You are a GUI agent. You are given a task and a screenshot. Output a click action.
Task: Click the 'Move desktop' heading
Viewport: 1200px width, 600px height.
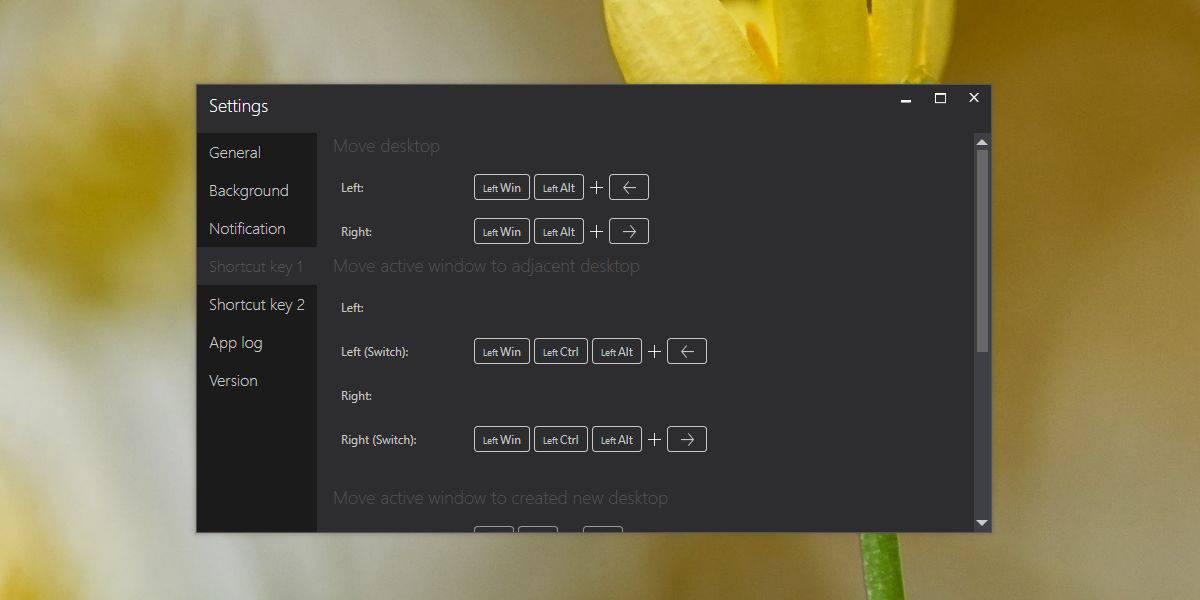pyautogui.click(x=386, y=146)
